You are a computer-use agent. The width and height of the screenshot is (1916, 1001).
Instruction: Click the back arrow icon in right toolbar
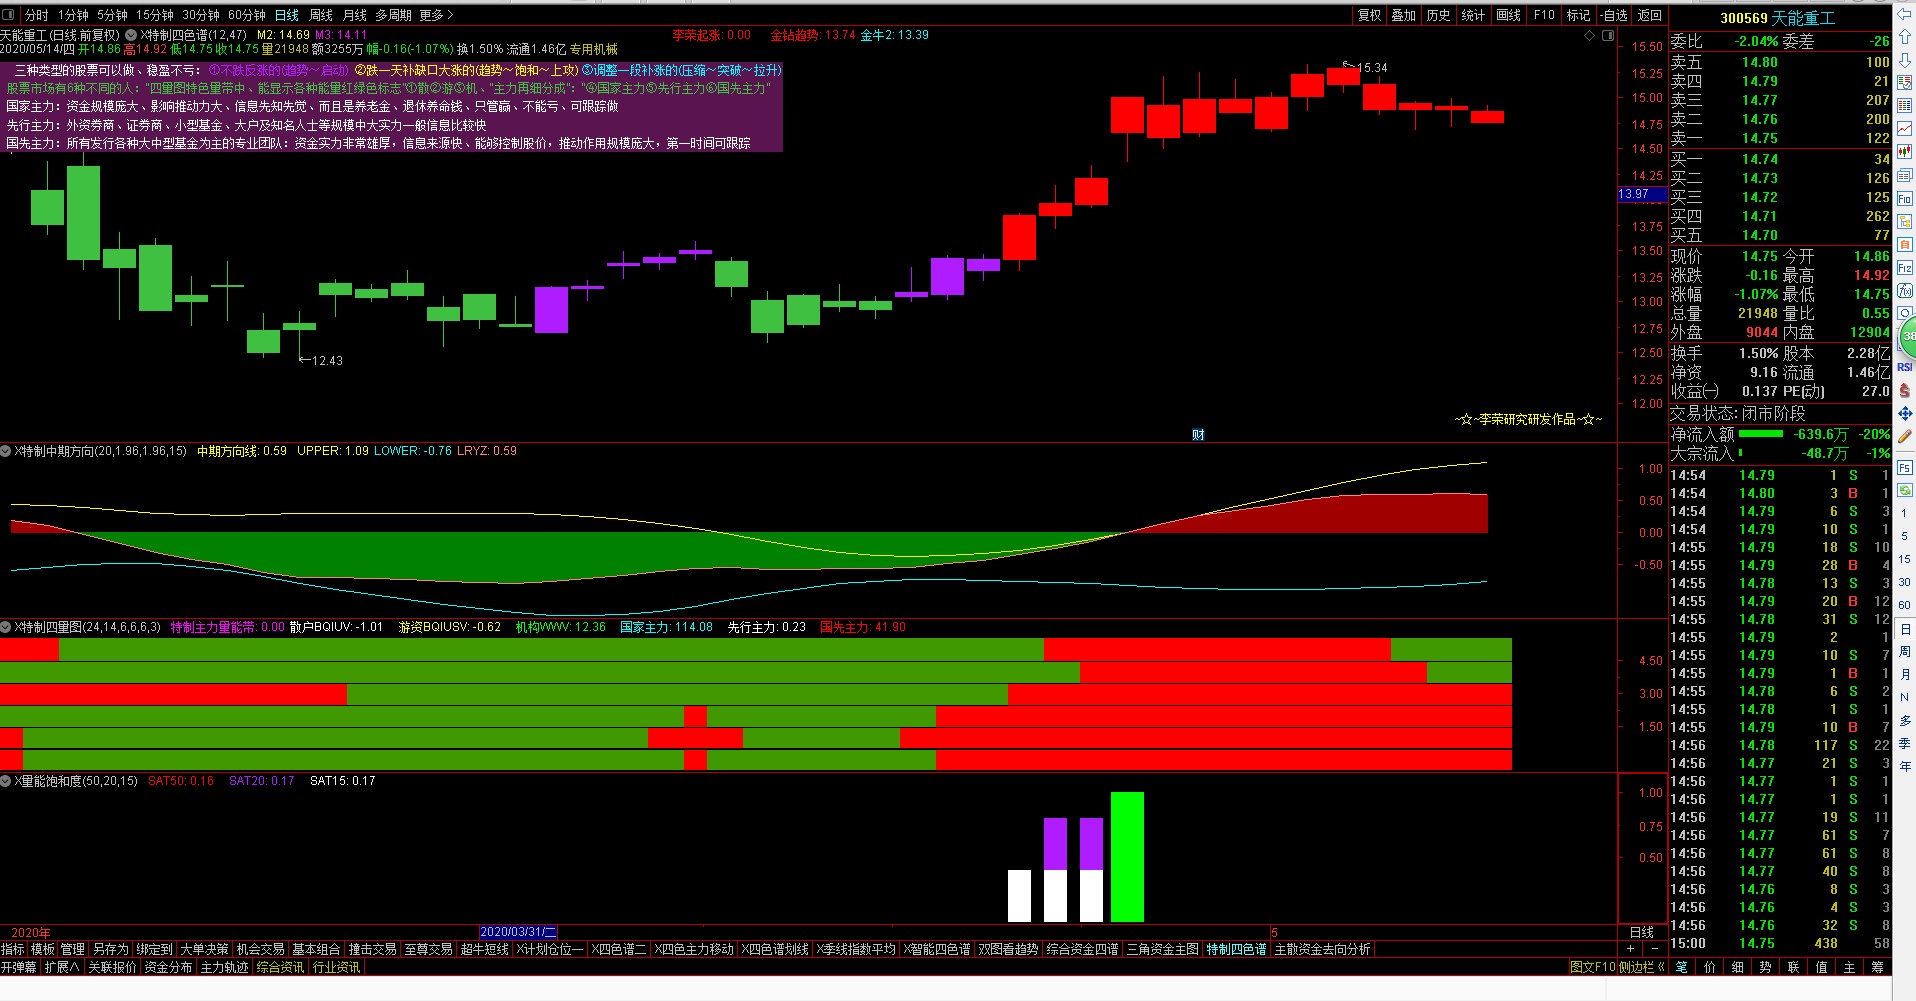point(1905,14)
